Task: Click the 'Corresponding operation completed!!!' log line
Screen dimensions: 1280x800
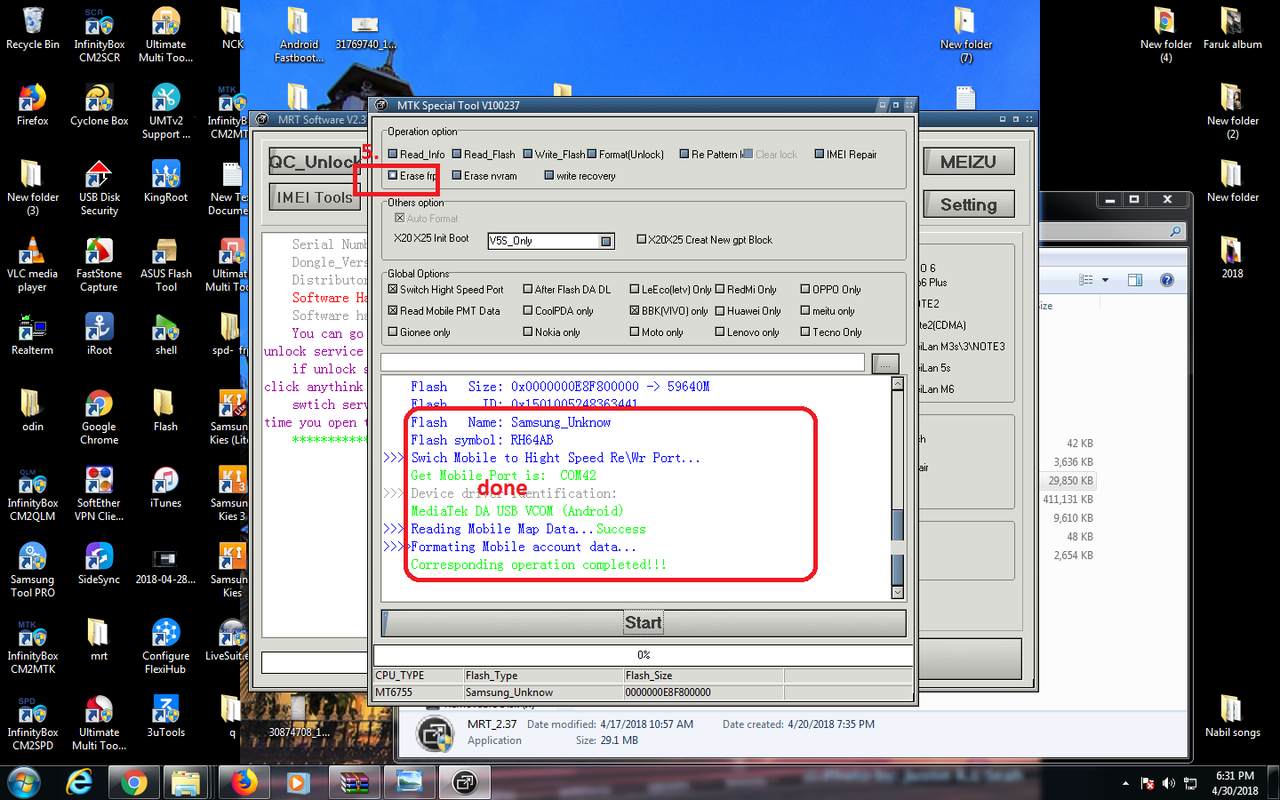Action: click(x=539, y=565)
